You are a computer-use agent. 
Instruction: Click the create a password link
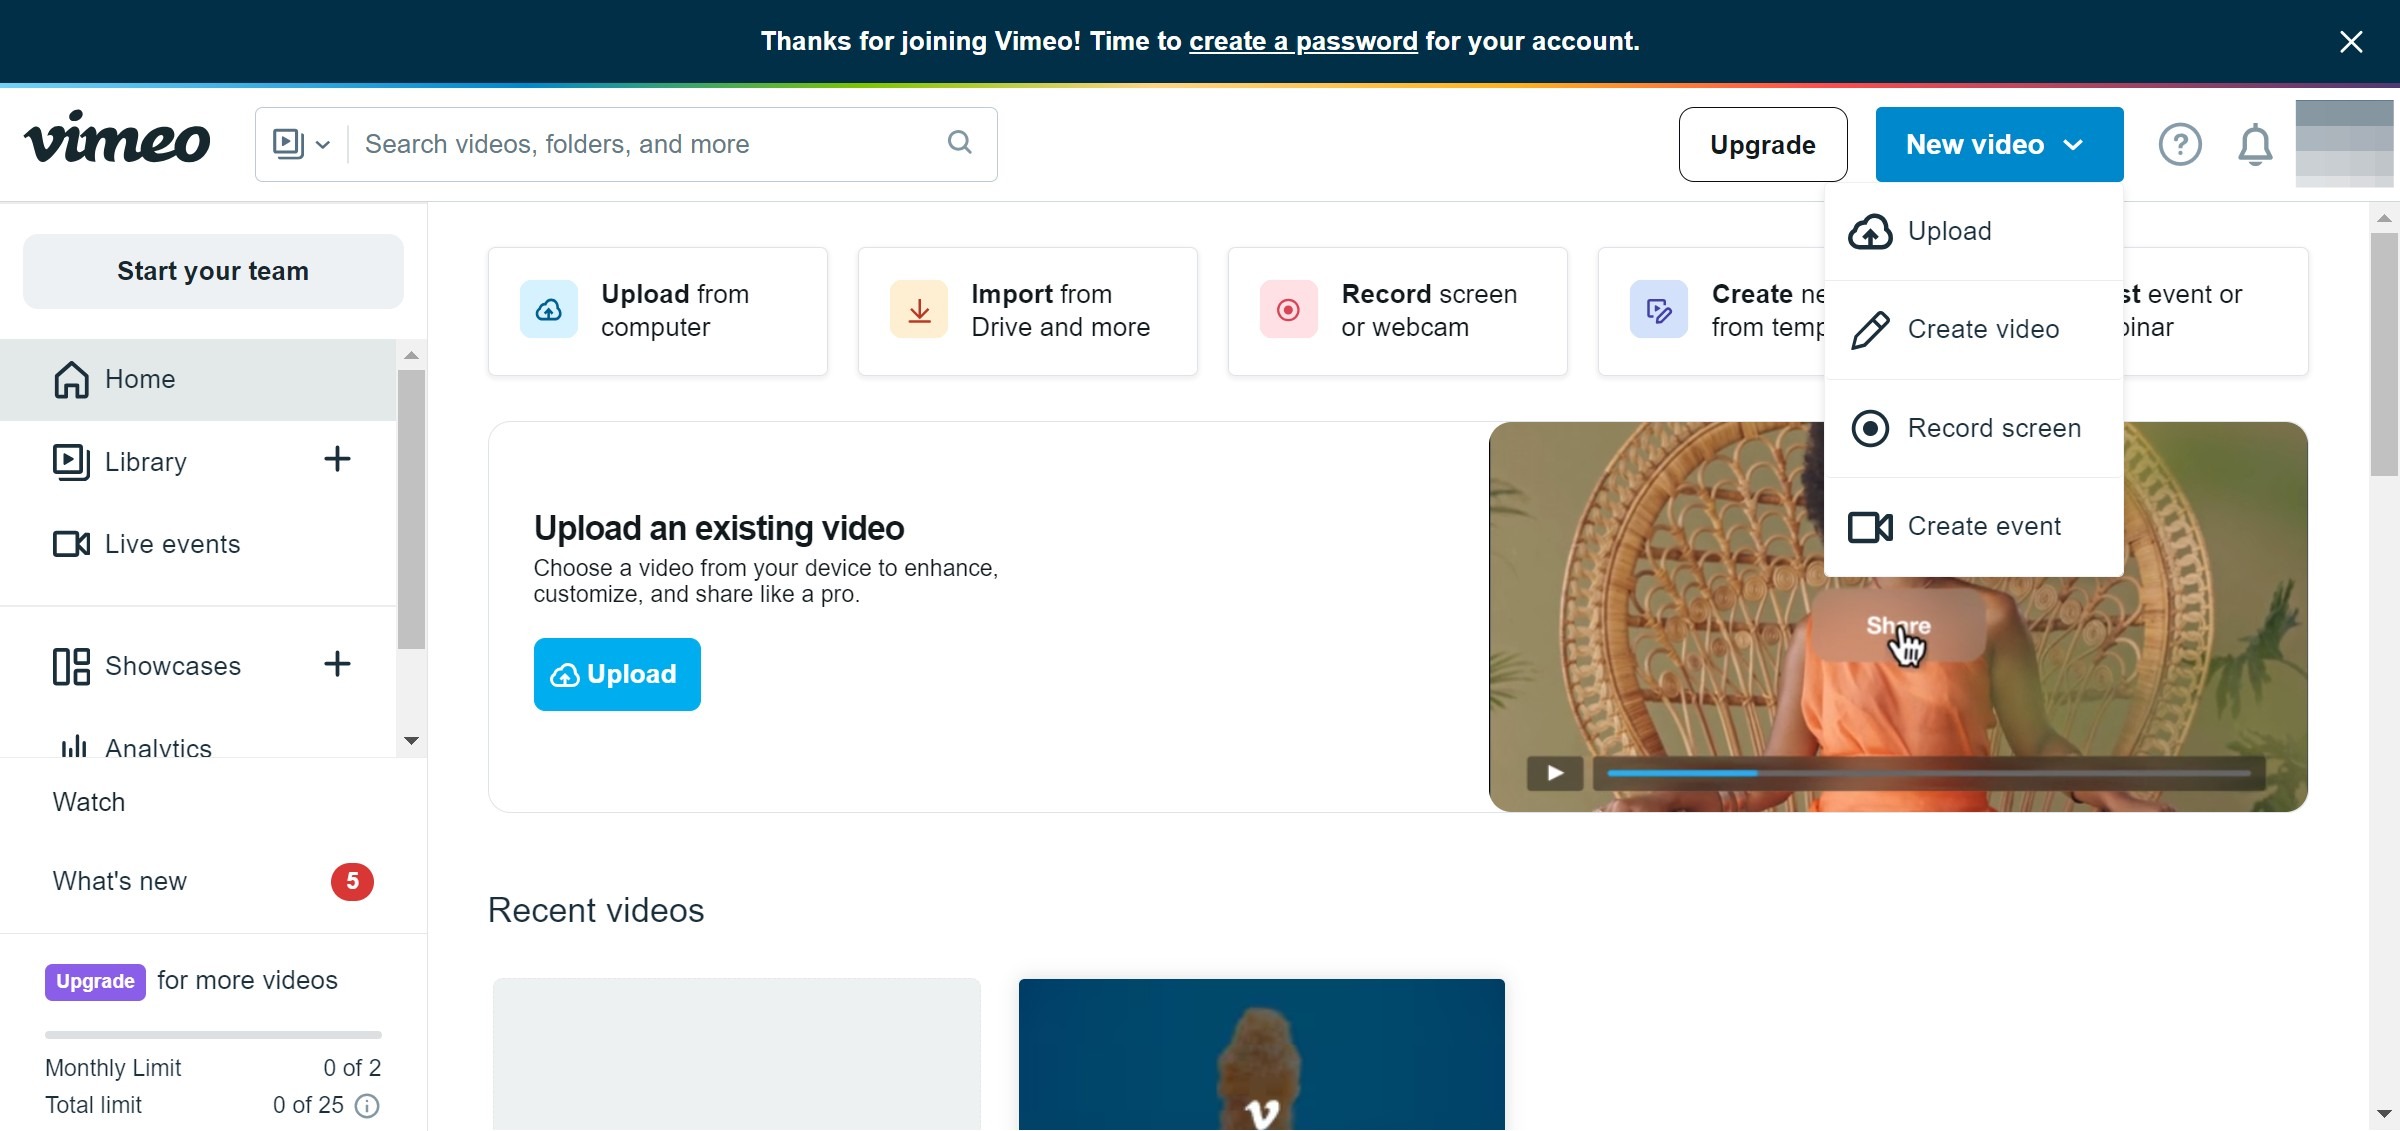(1302, 41)
